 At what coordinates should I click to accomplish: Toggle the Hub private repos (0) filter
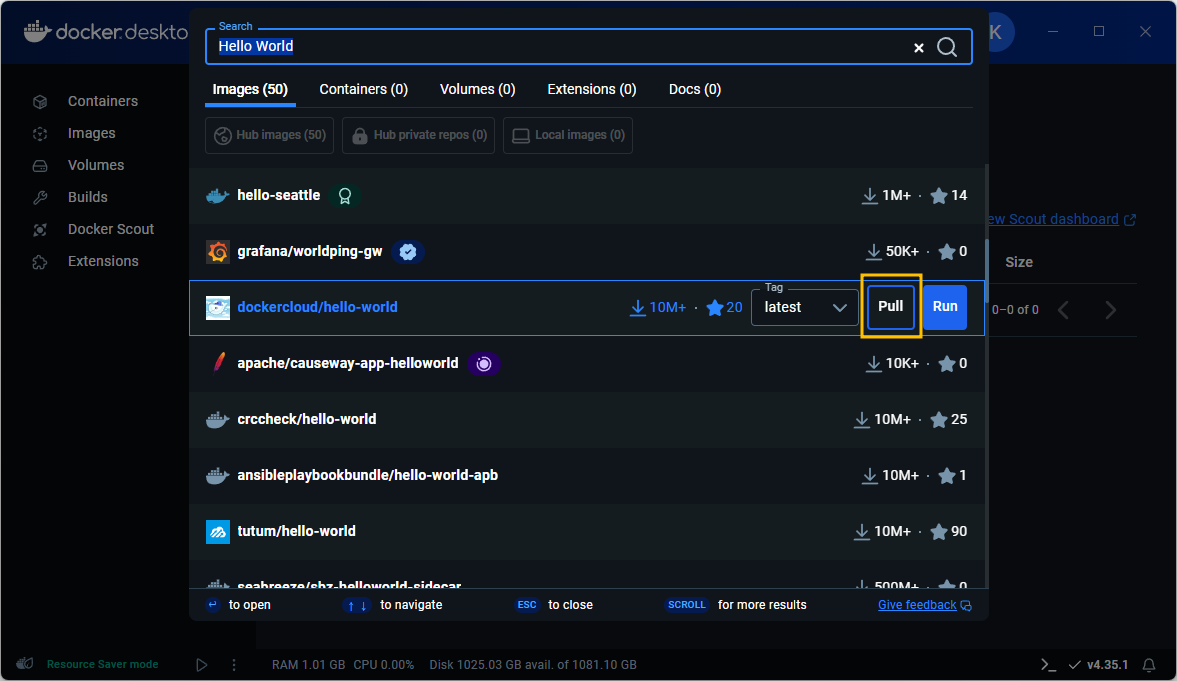coord(418,135)
